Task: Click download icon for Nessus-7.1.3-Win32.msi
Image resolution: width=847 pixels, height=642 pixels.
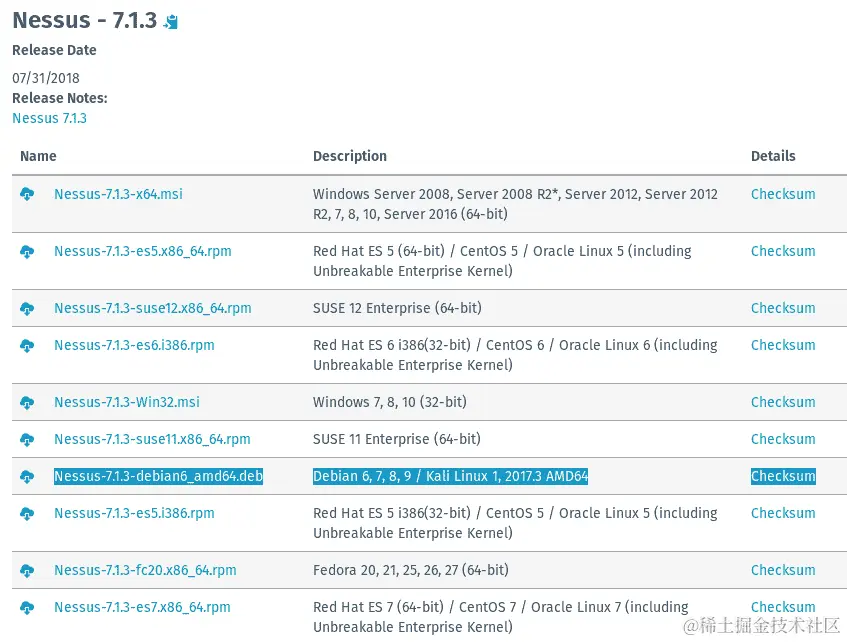Action: tap(27, 403)
